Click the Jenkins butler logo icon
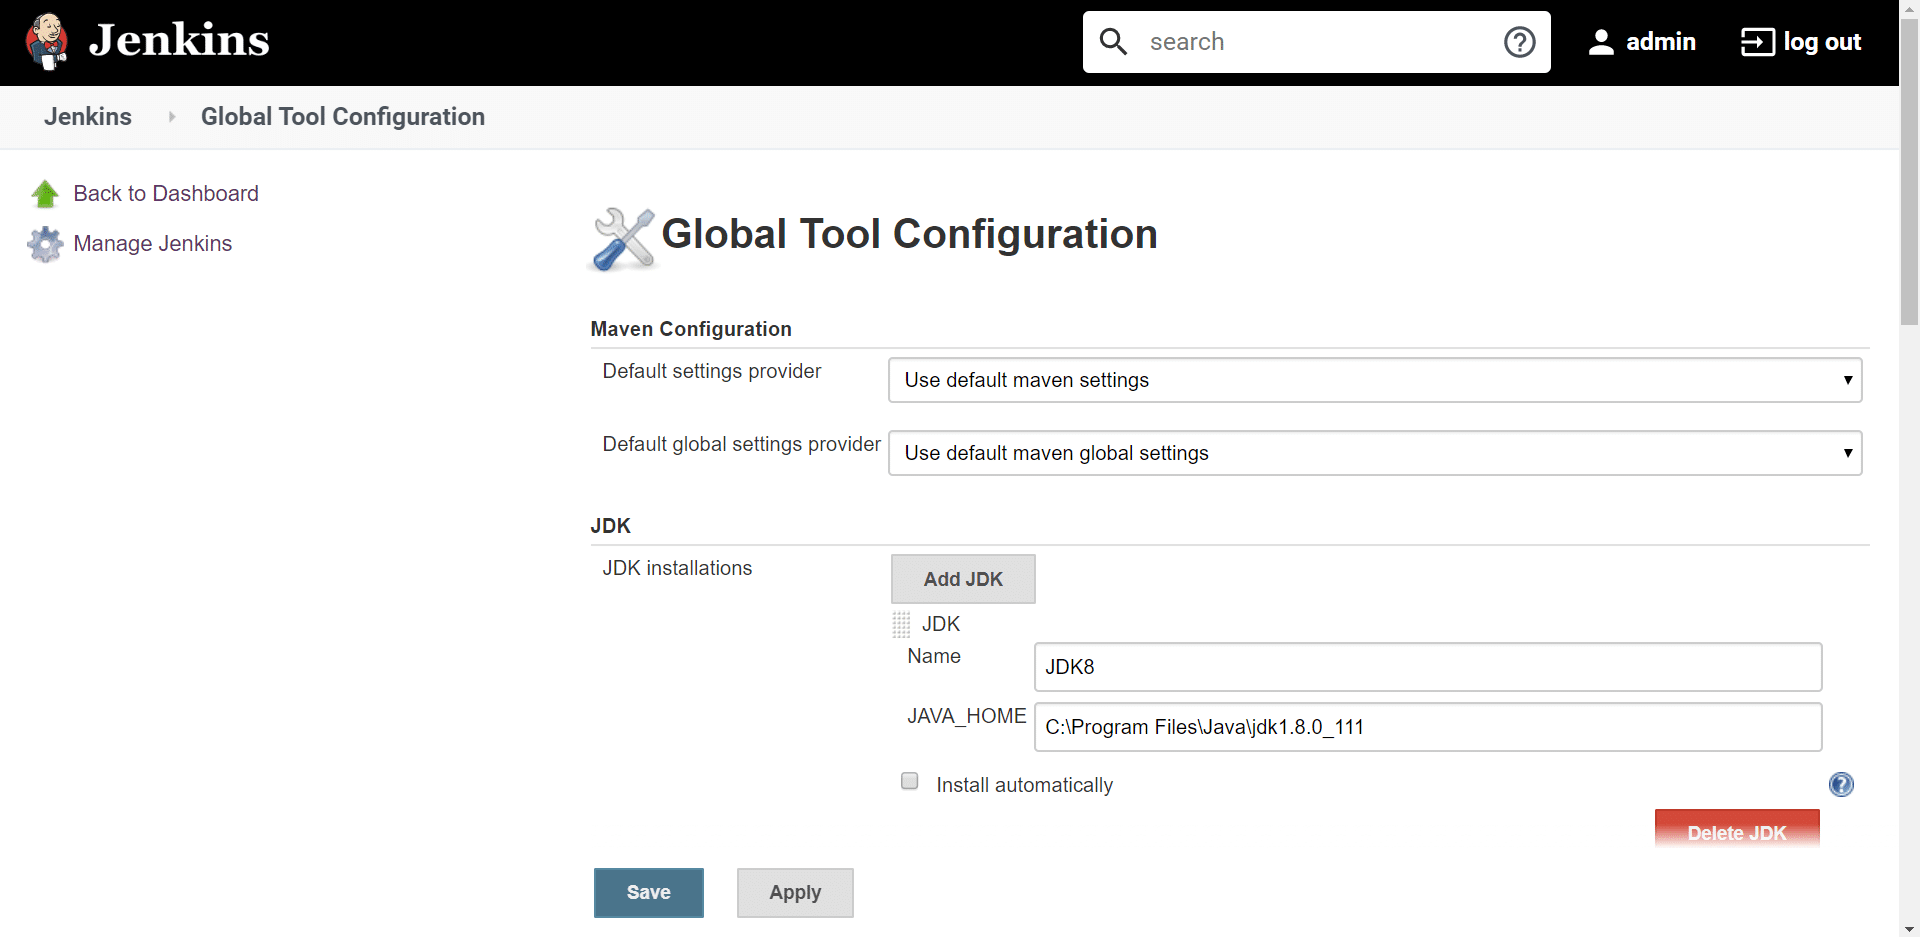The width and height of the screenshot is (1920, 937). pos(46,42)
